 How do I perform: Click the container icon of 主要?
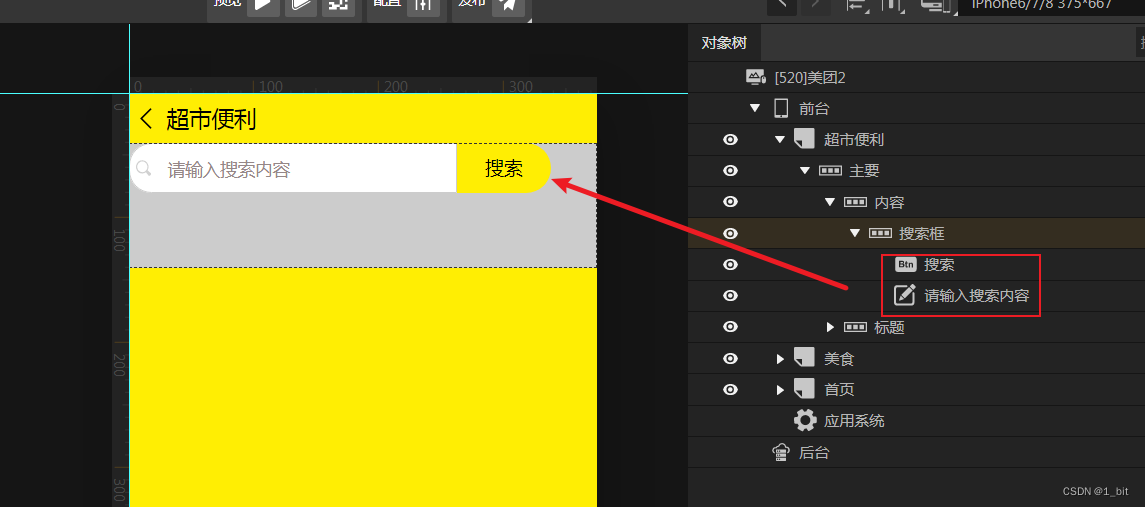[x=830, y=171]
